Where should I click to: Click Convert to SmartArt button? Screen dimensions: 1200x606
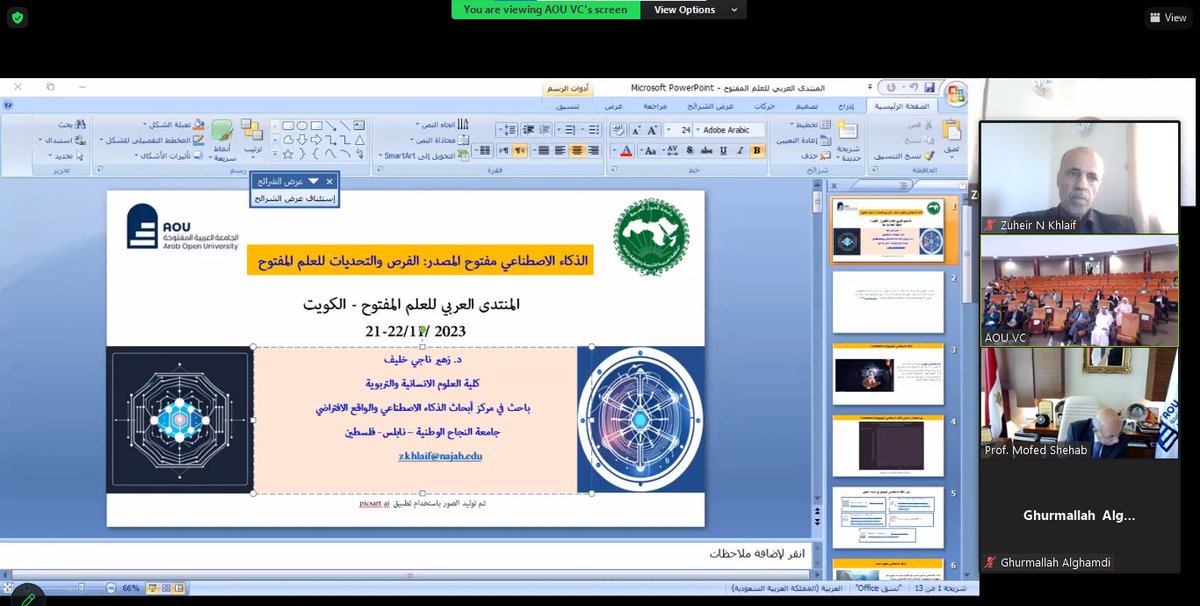425,155
